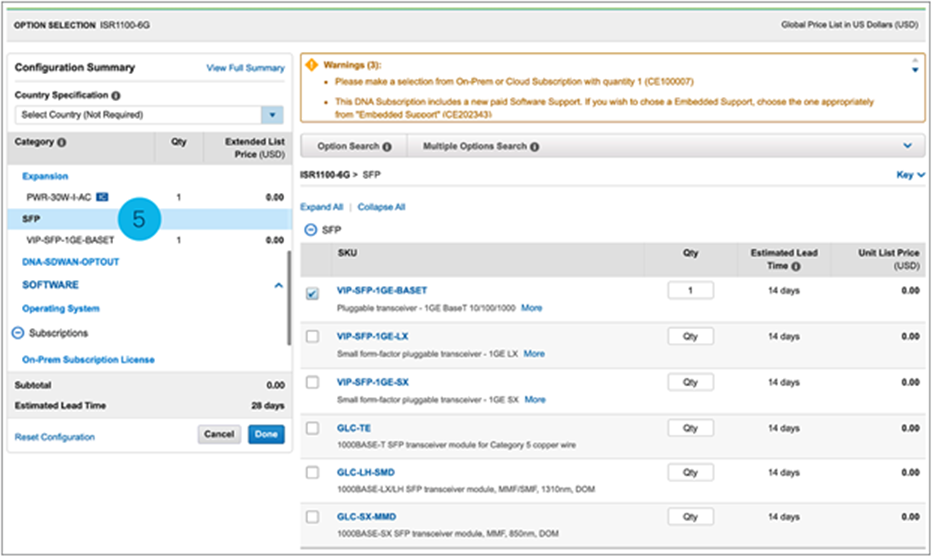The image size is (932, 557).
Task: Check the GLC-SX-MMD checkbox
Action: 312,517
